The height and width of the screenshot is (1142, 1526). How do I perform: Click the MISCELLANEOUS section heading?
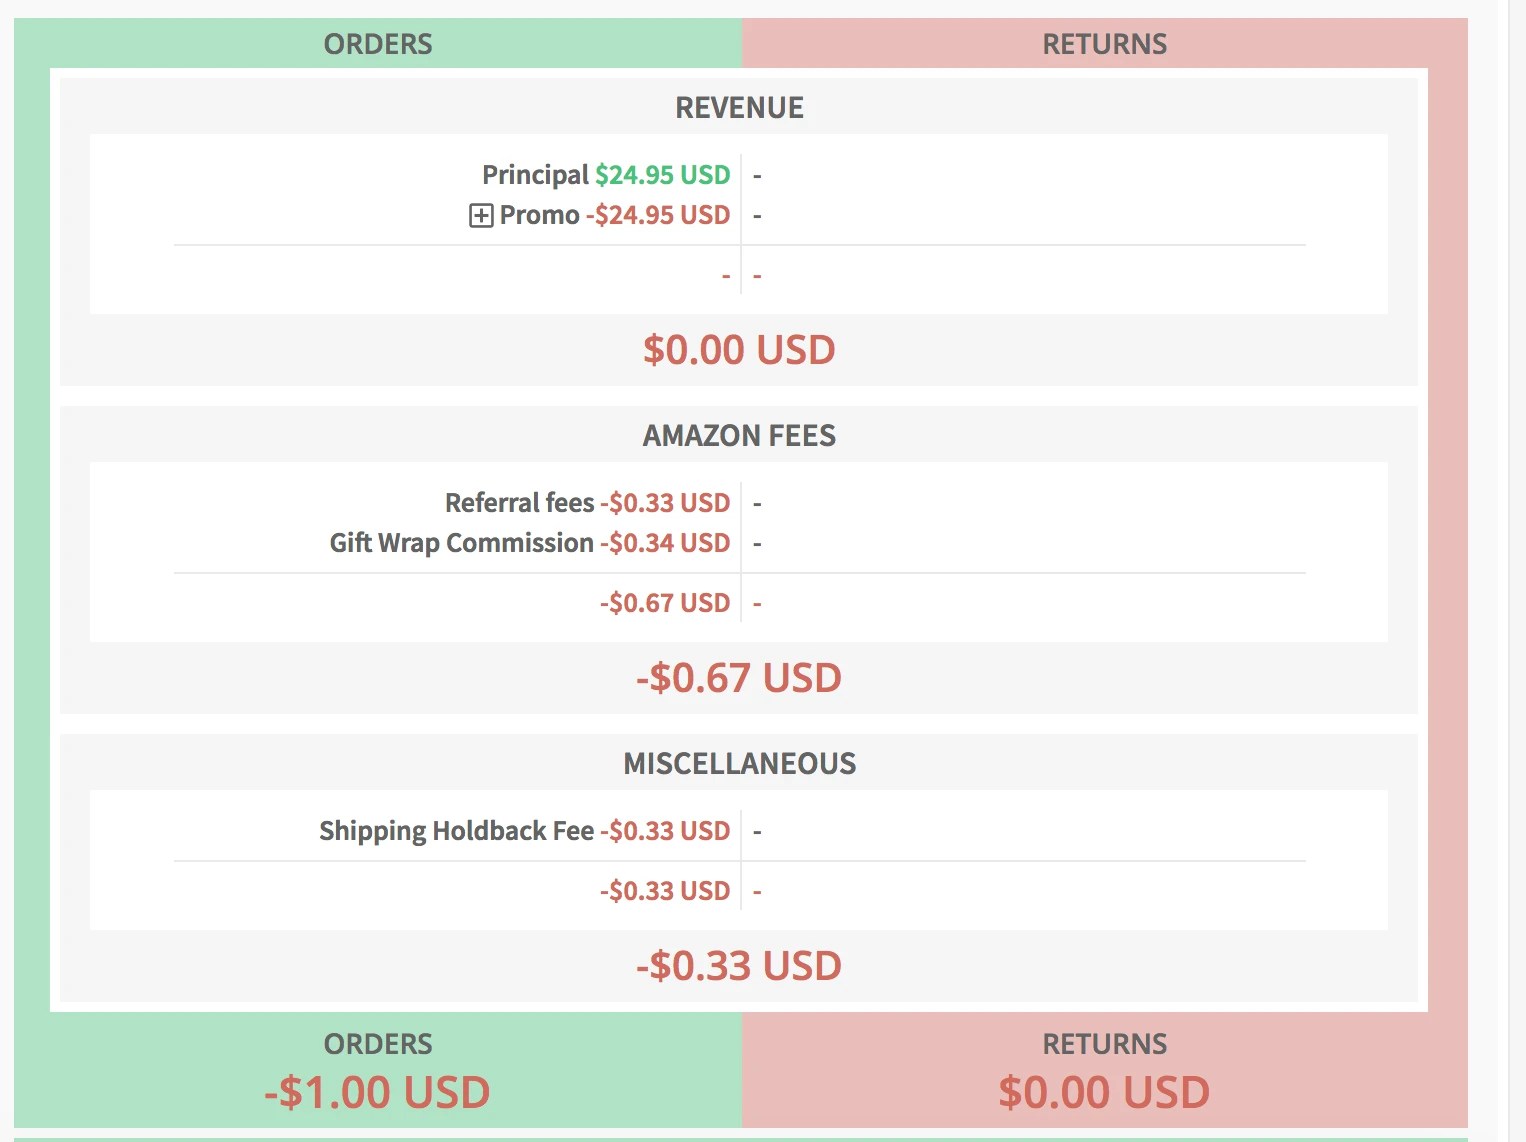(x=740, y=763)
